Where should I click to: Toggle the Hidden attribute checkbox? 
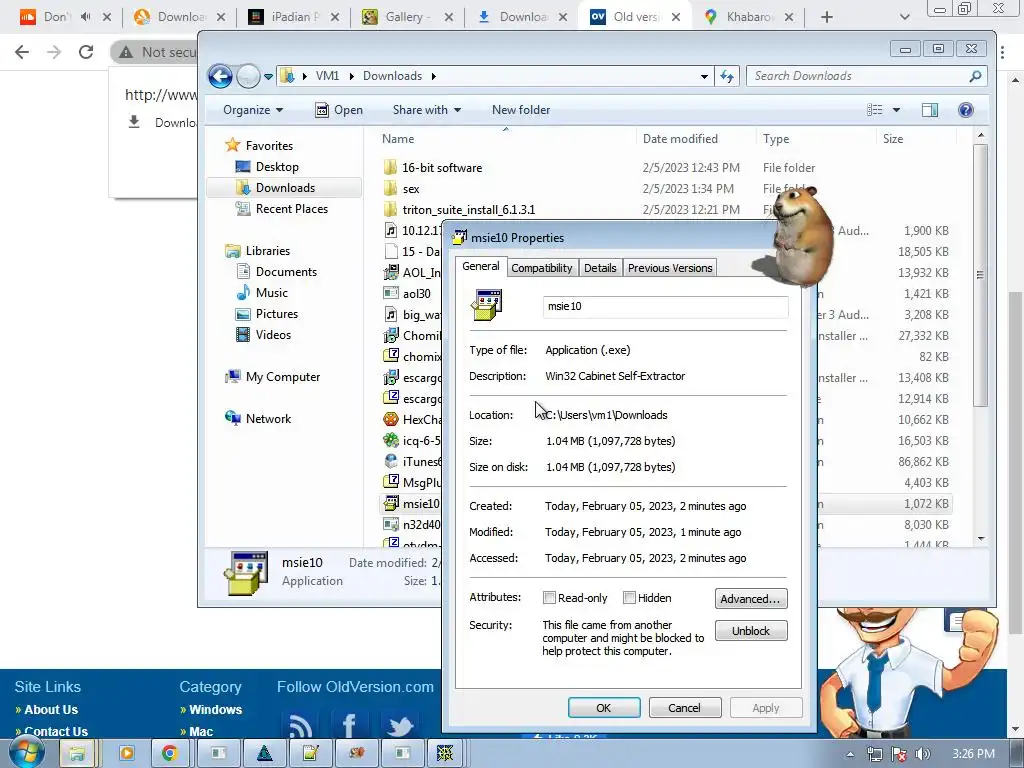(x=630, y=598)
